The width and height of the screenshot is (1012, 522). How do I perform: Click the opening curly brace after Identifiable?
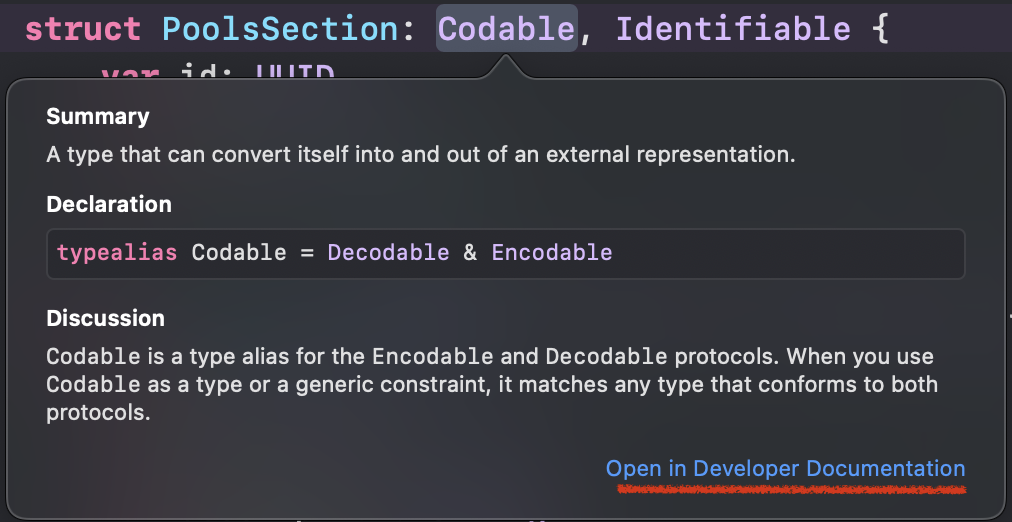[878, 28]
